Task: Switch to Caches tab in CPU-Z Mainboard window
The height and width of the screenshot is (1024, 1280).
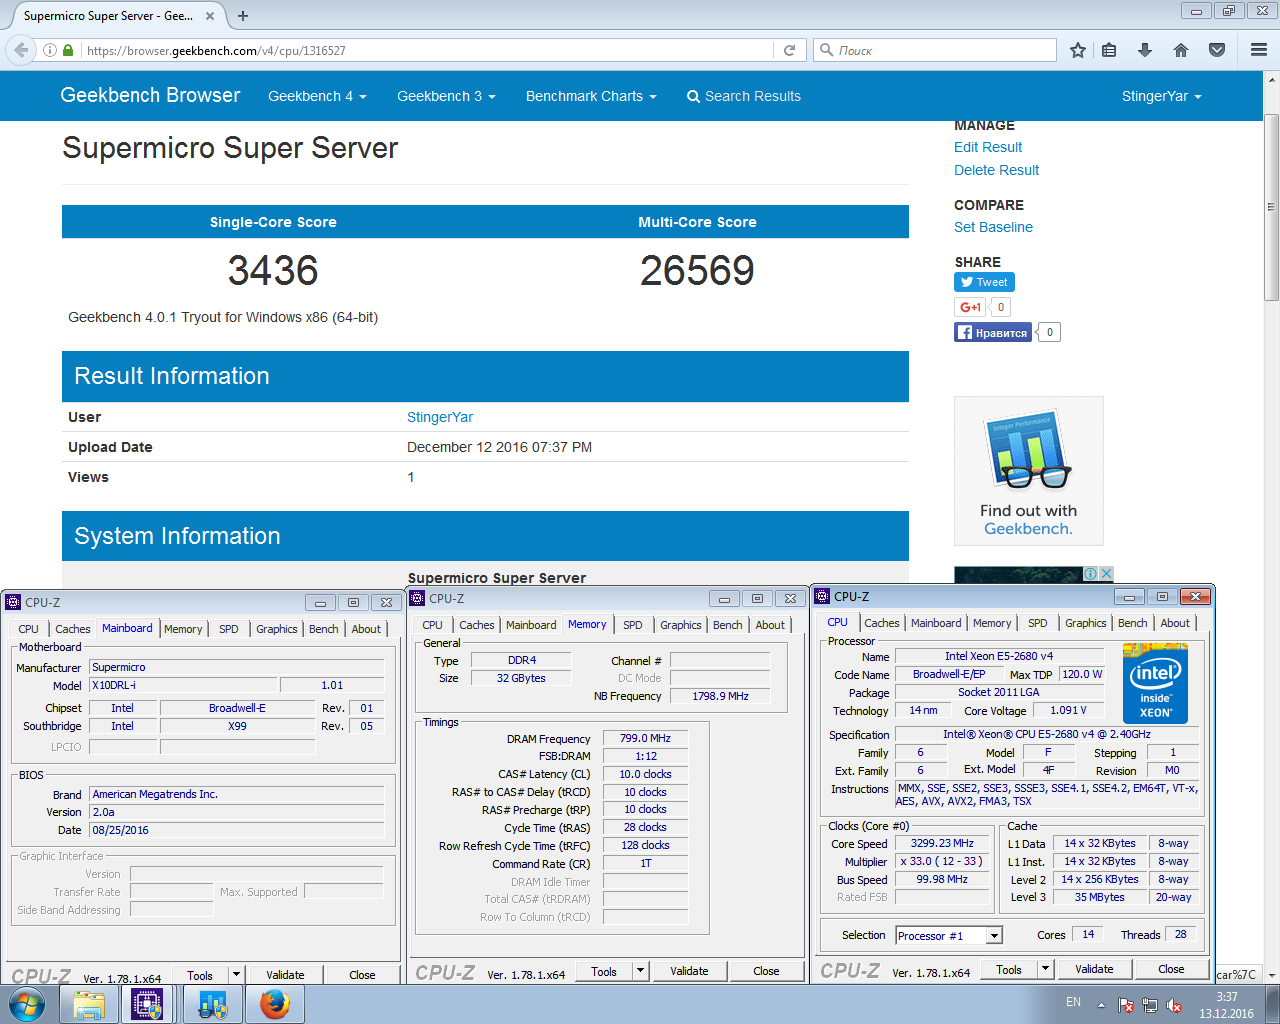Action: (x=72, y=629)
